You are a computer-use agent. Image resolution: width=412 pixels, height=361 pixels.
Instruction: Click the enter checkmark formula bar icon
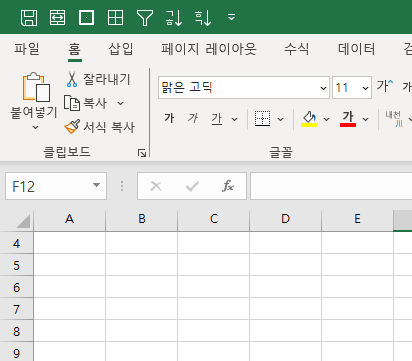click(x=192, y=186)
